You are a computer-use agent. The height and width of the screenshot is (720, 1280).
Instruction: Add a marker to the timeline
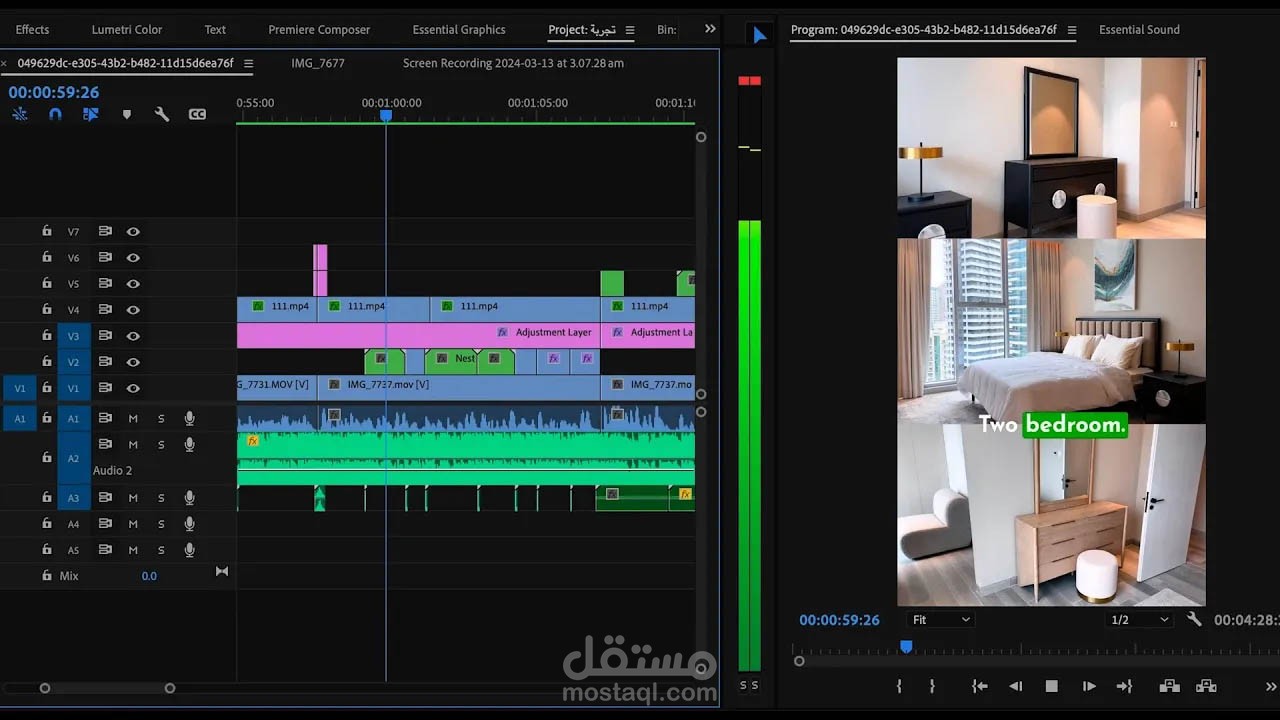127,114
